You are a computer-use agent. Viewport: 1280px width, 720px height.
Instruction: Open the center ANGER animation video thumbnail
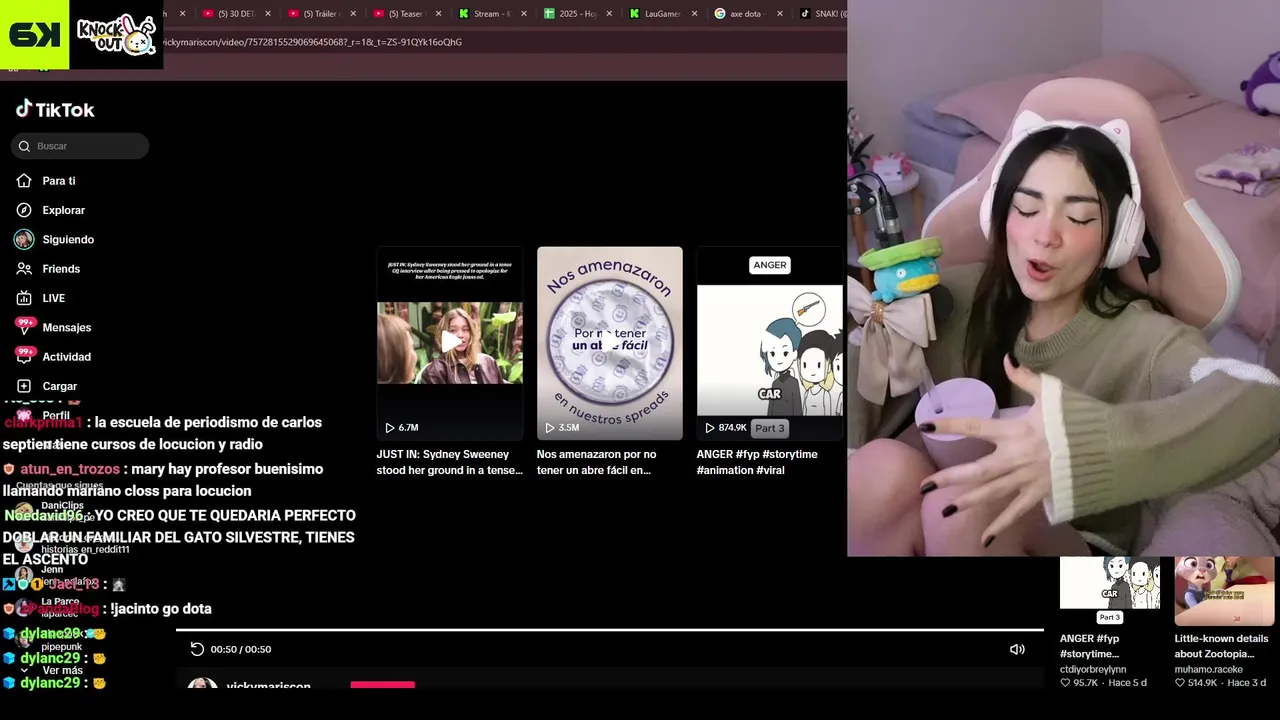tap(769, 343)
